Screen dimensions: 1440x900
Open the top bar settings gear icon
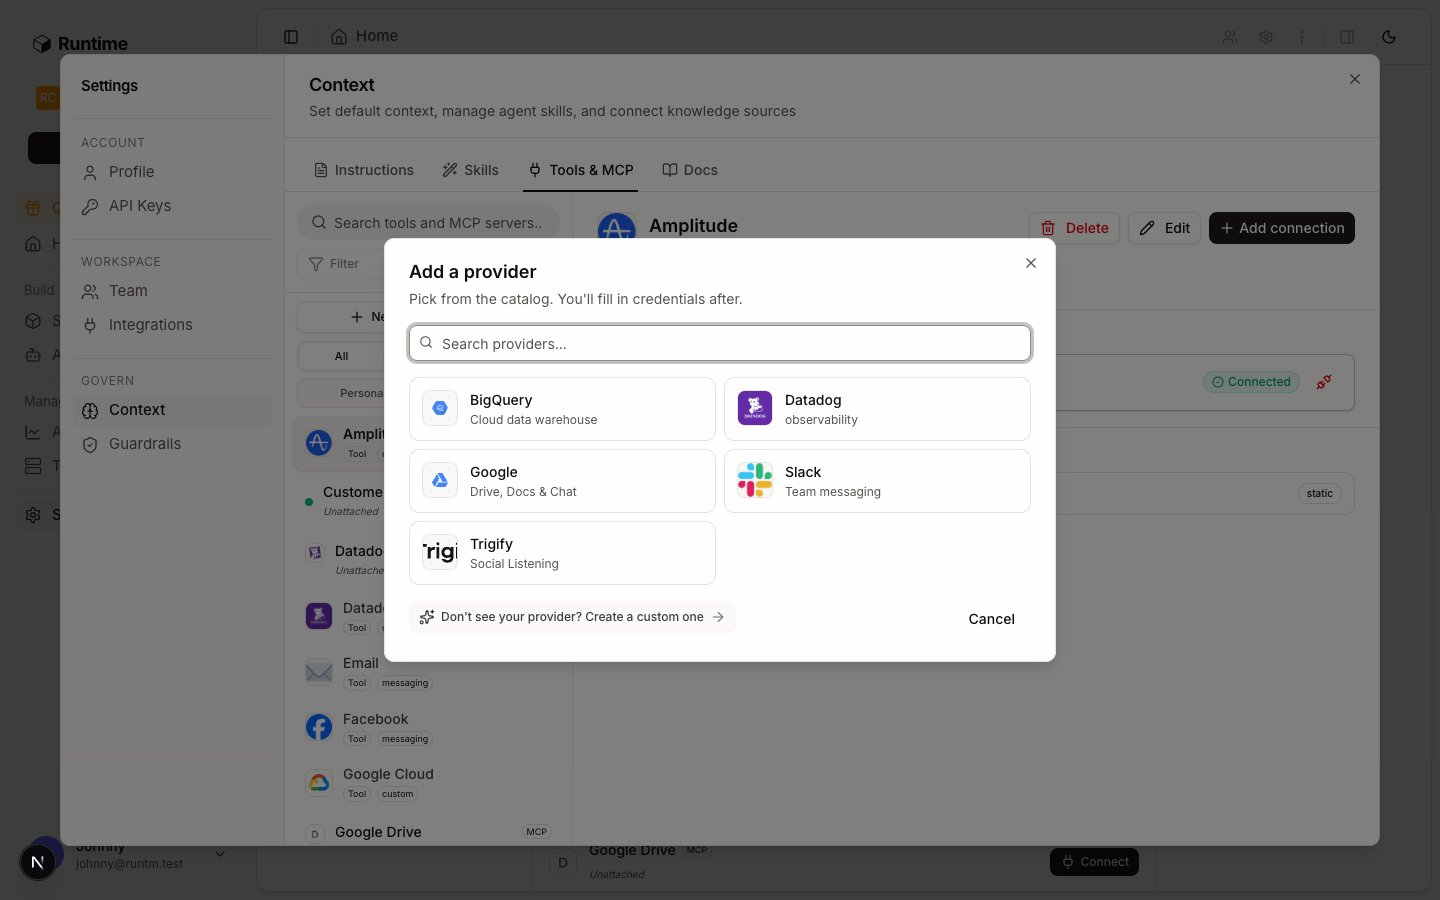(x=1266, y=37)
